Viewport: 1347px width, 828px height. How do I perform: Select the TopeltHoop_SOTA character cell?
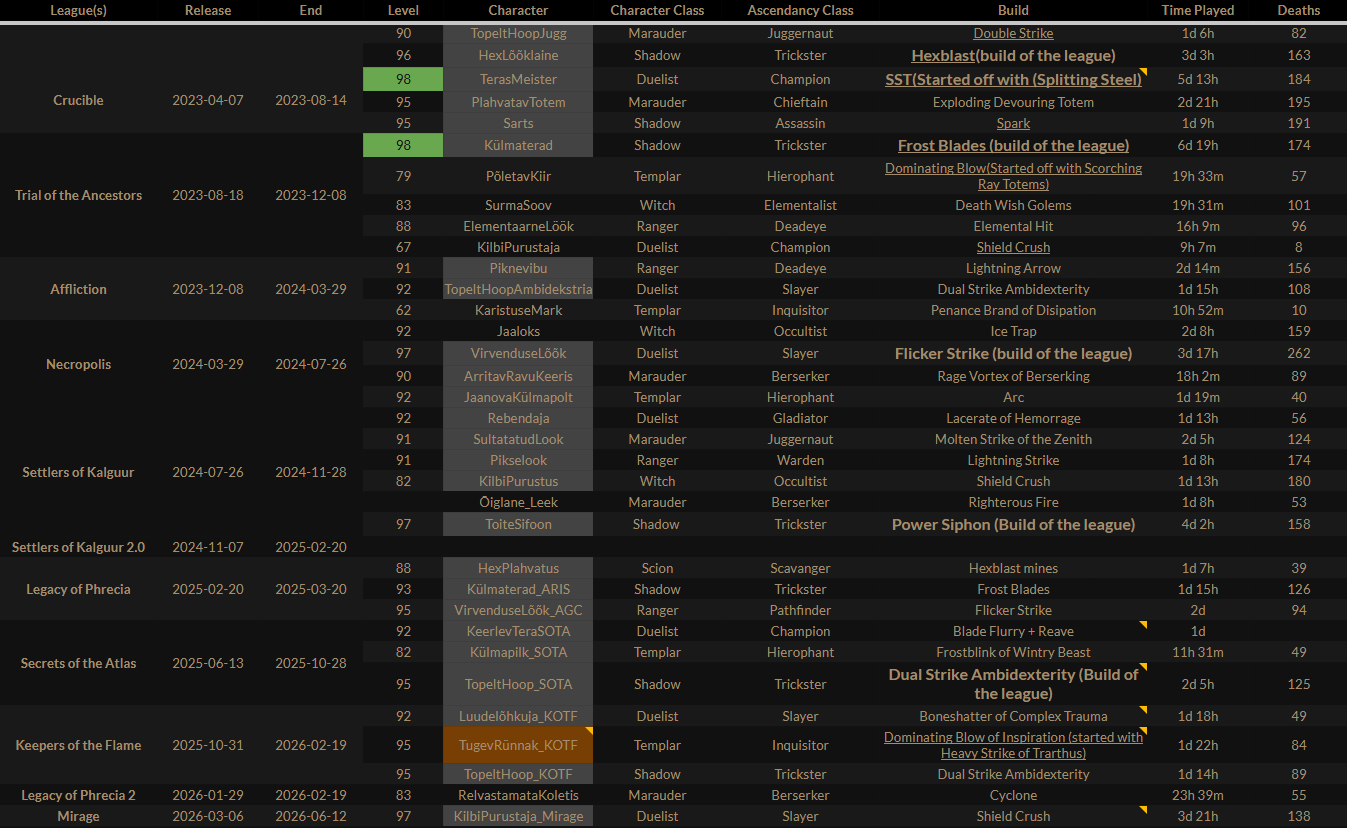[518, 684]
